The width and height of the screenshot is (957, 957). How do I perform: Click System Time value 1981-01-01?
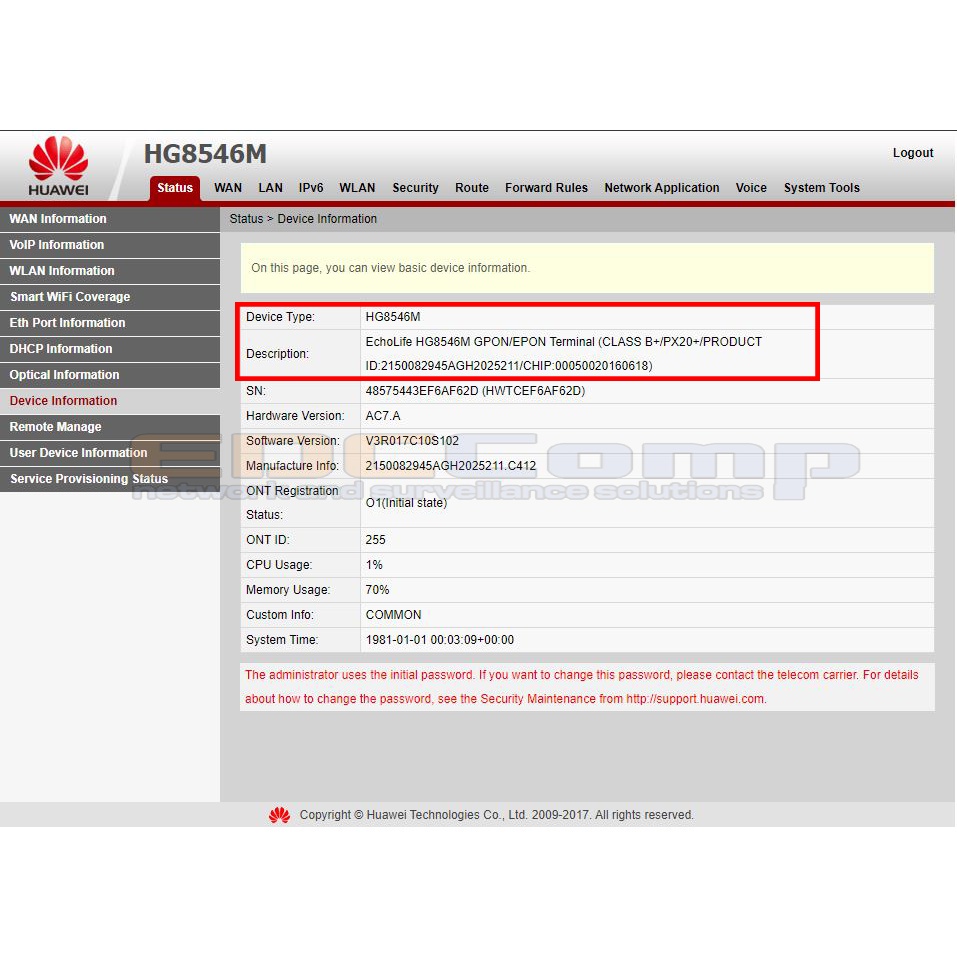[x=439, y=640]
